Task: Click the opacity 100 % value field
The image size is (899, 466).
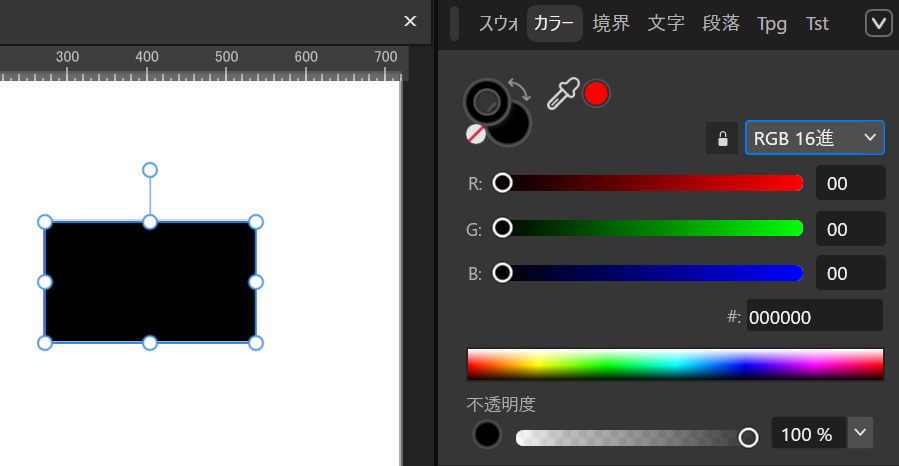Action: [x=809, y=433]
